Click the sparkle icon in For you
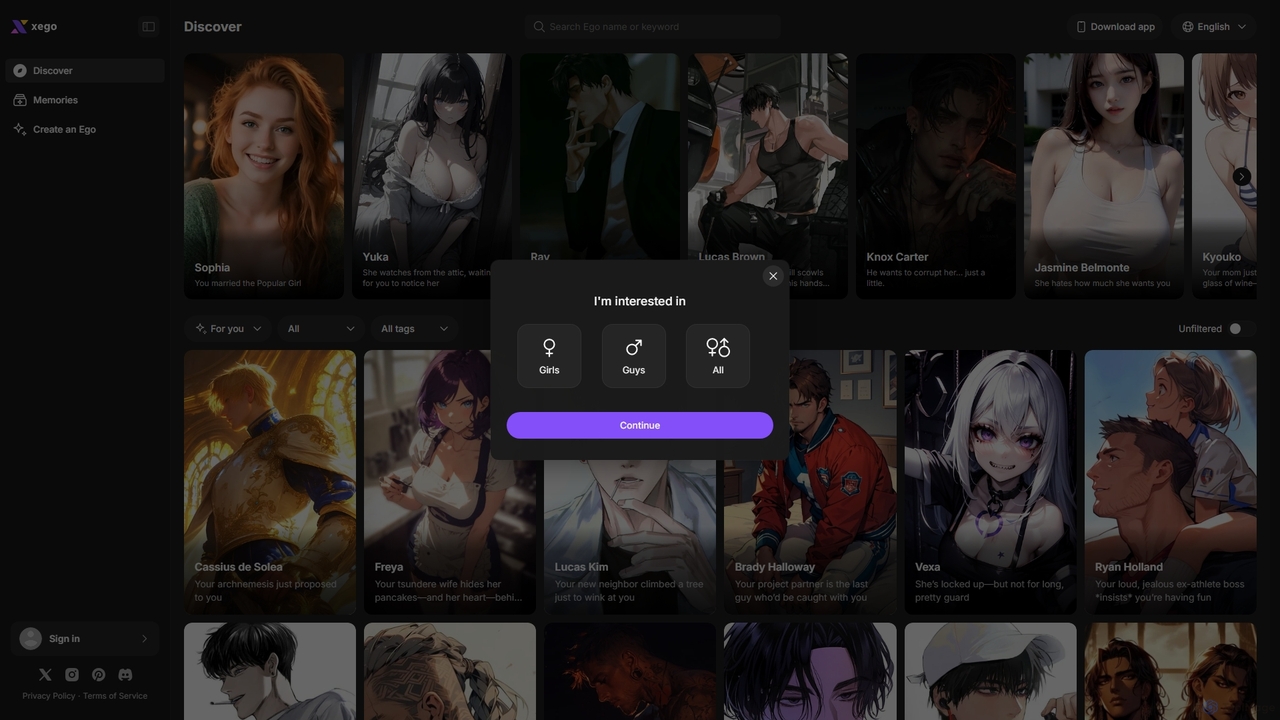 tap(201, 329)
